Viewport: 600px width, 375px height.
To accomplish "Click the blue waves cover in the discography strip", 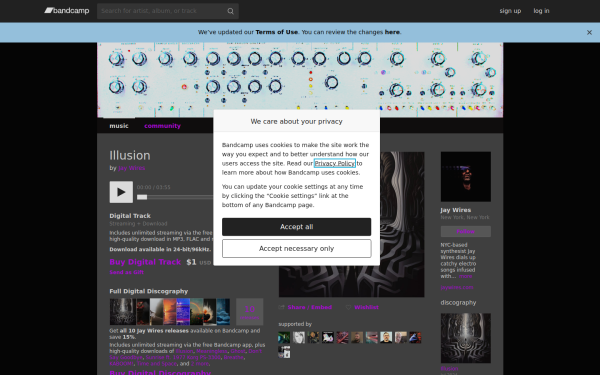I will click(x=223, y=312).
